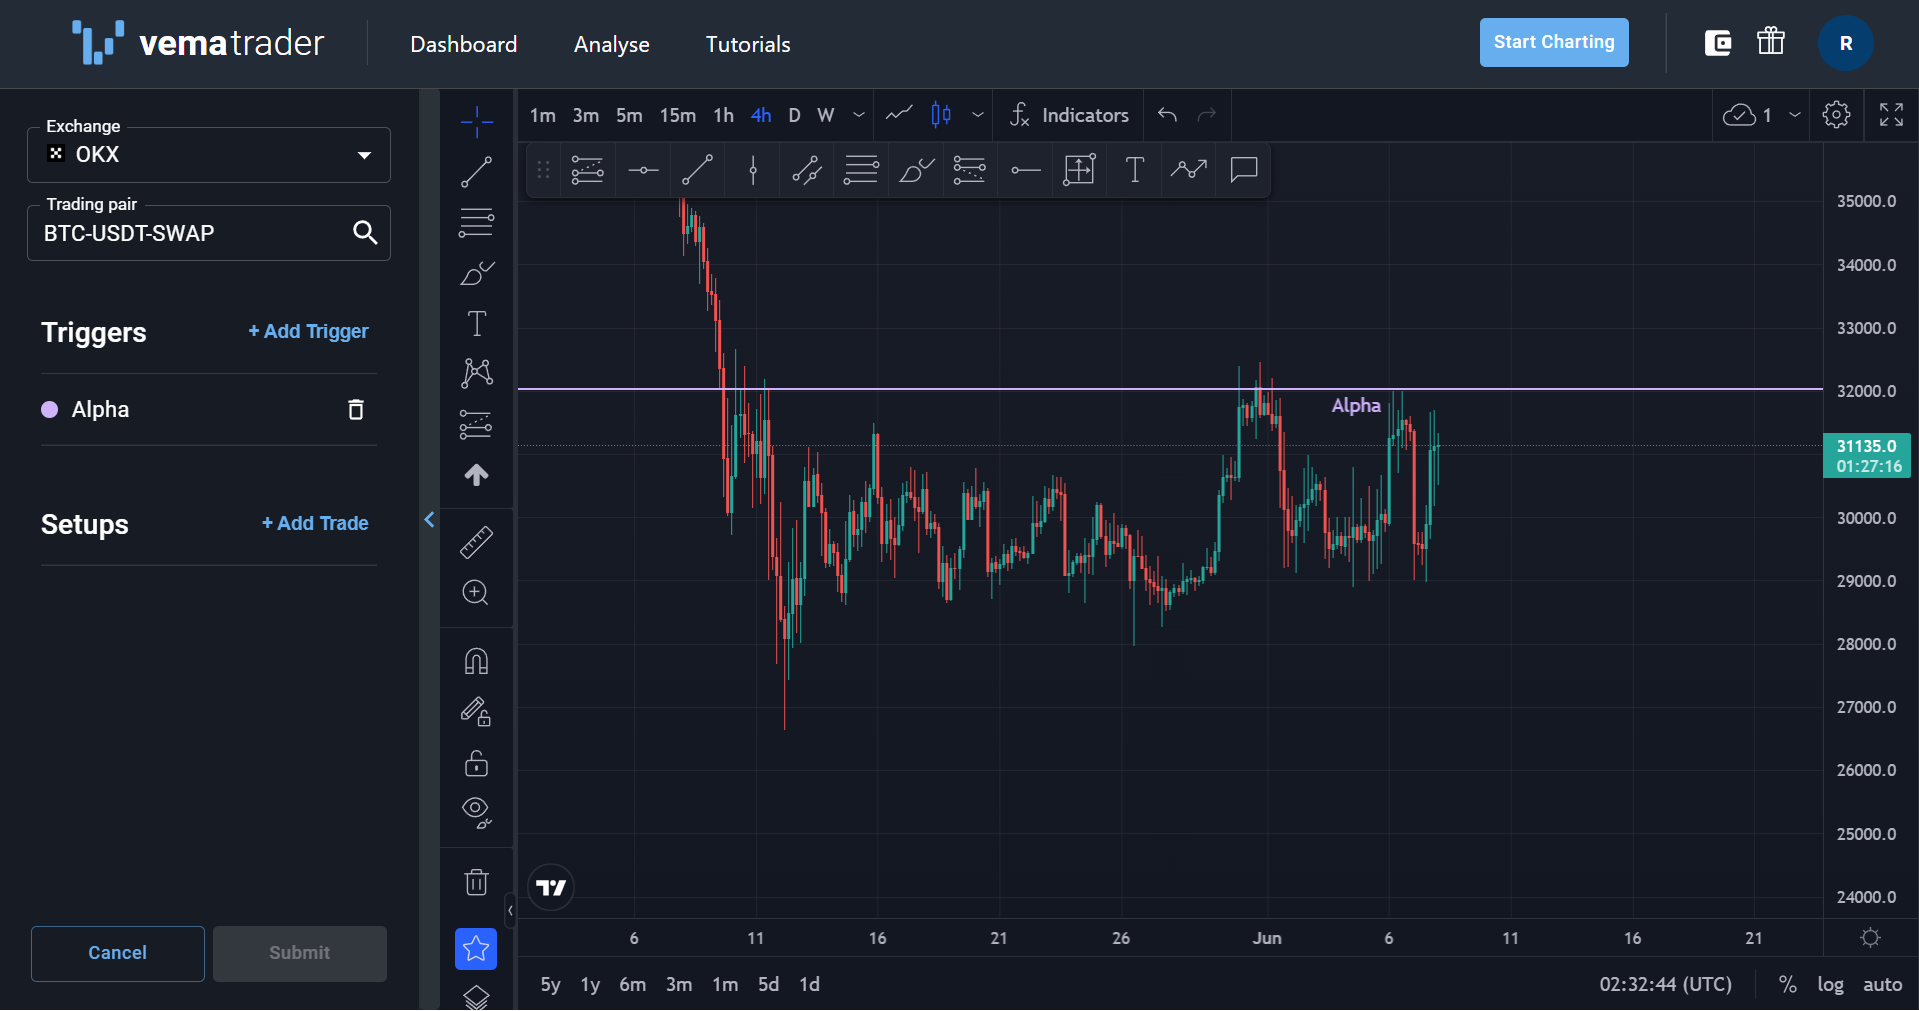Image resolution: width=1919 pixels, height=1011 pixels.
Task: Toggle lock all drawing tools
Action: 477,763
